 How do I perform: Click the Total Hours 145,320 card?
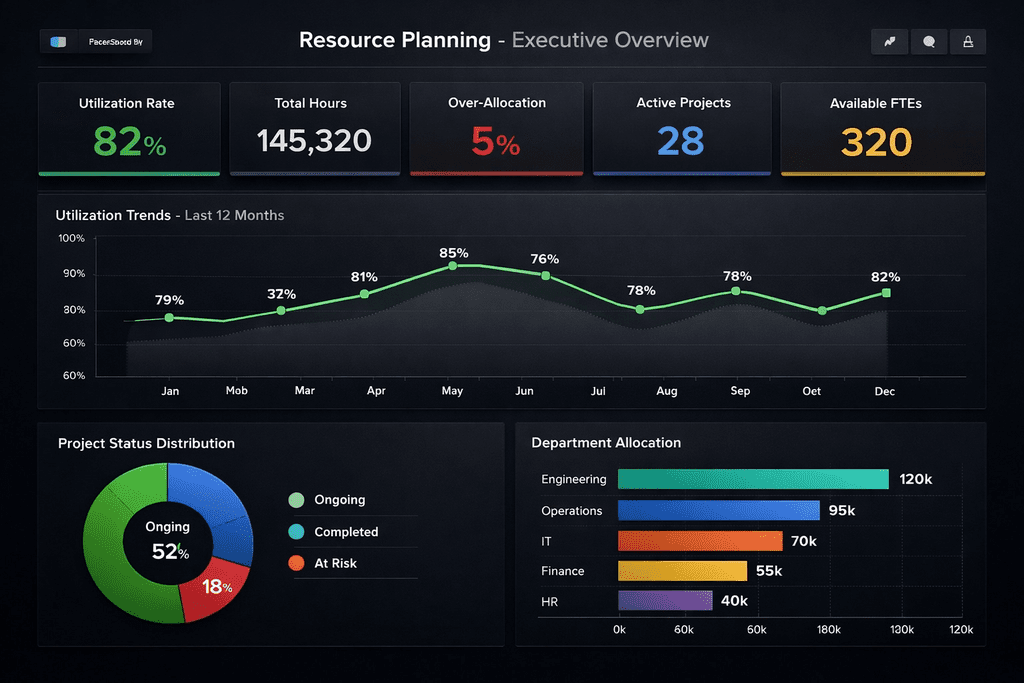point(314,129)
